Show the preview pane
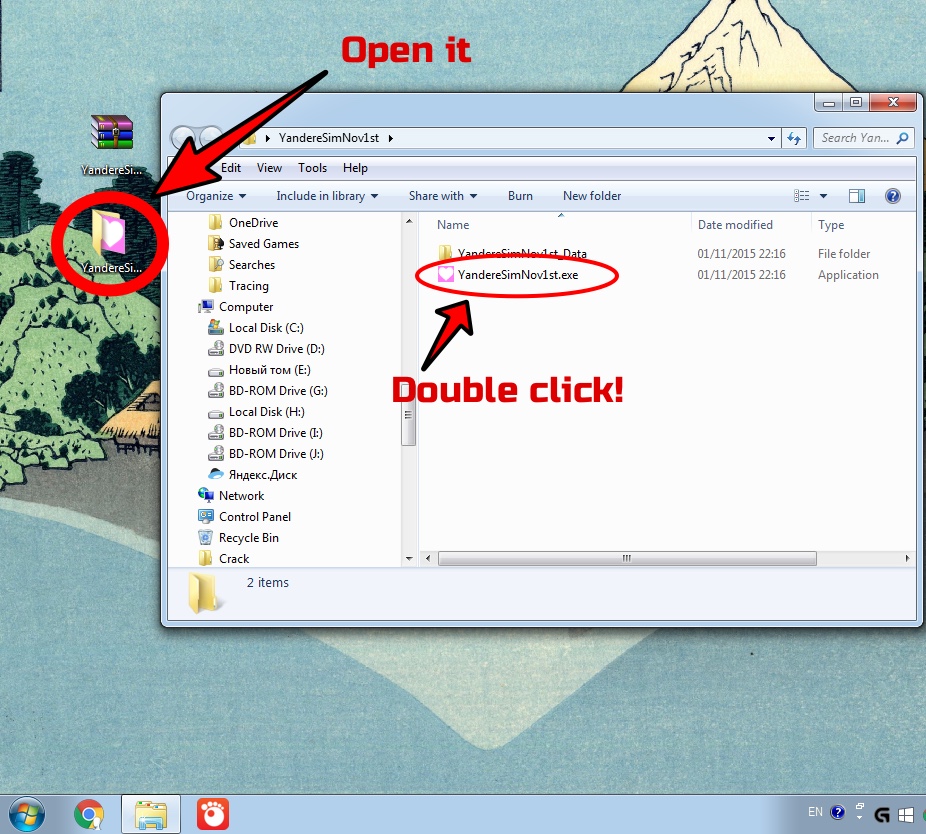 tap(856, 196)
